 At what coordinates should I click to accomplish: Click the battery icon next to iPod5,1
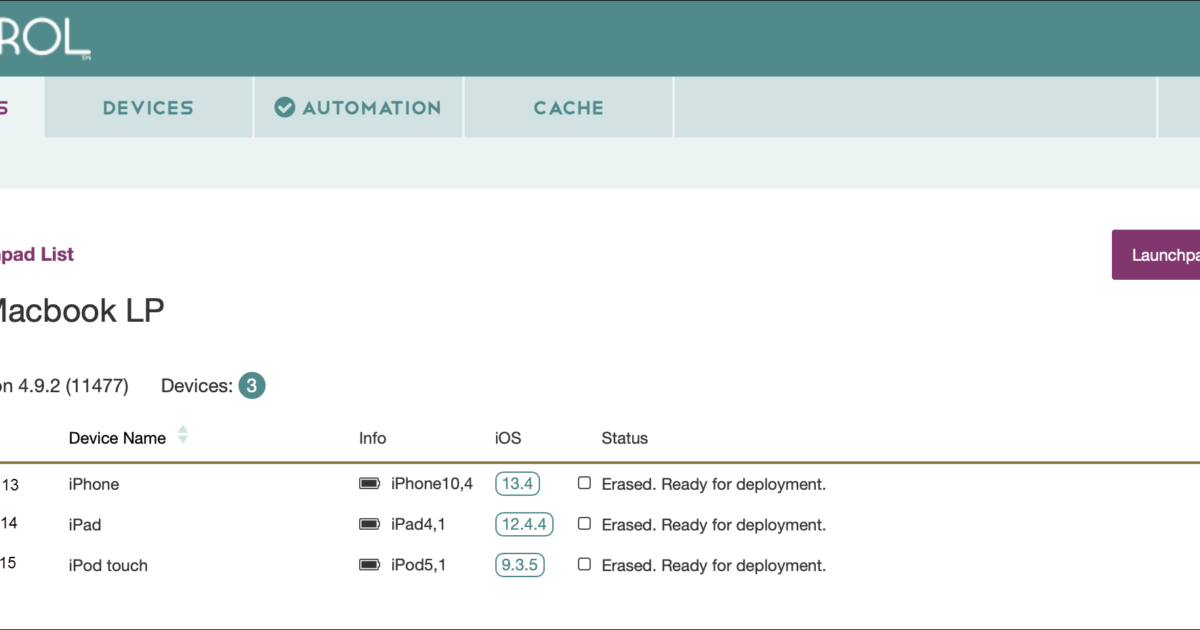[367, 565]
